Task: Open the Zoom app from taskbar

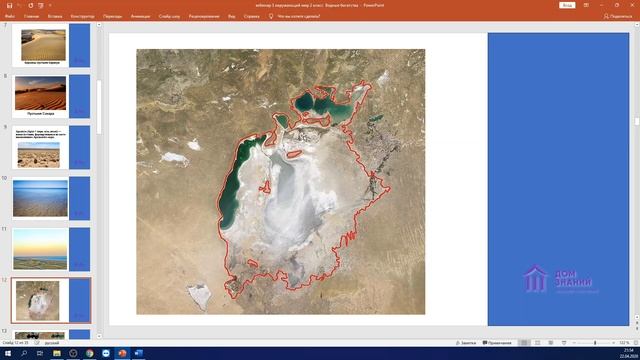Action: [x=106, y=353]
